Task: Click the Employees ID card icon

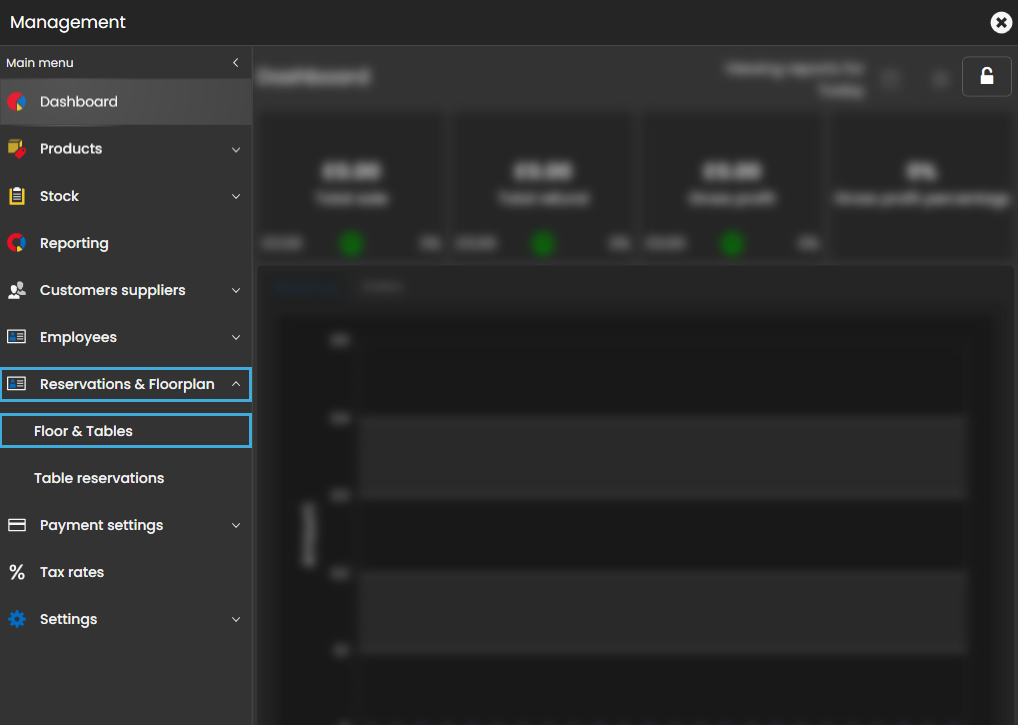Action: click(16, 337)
